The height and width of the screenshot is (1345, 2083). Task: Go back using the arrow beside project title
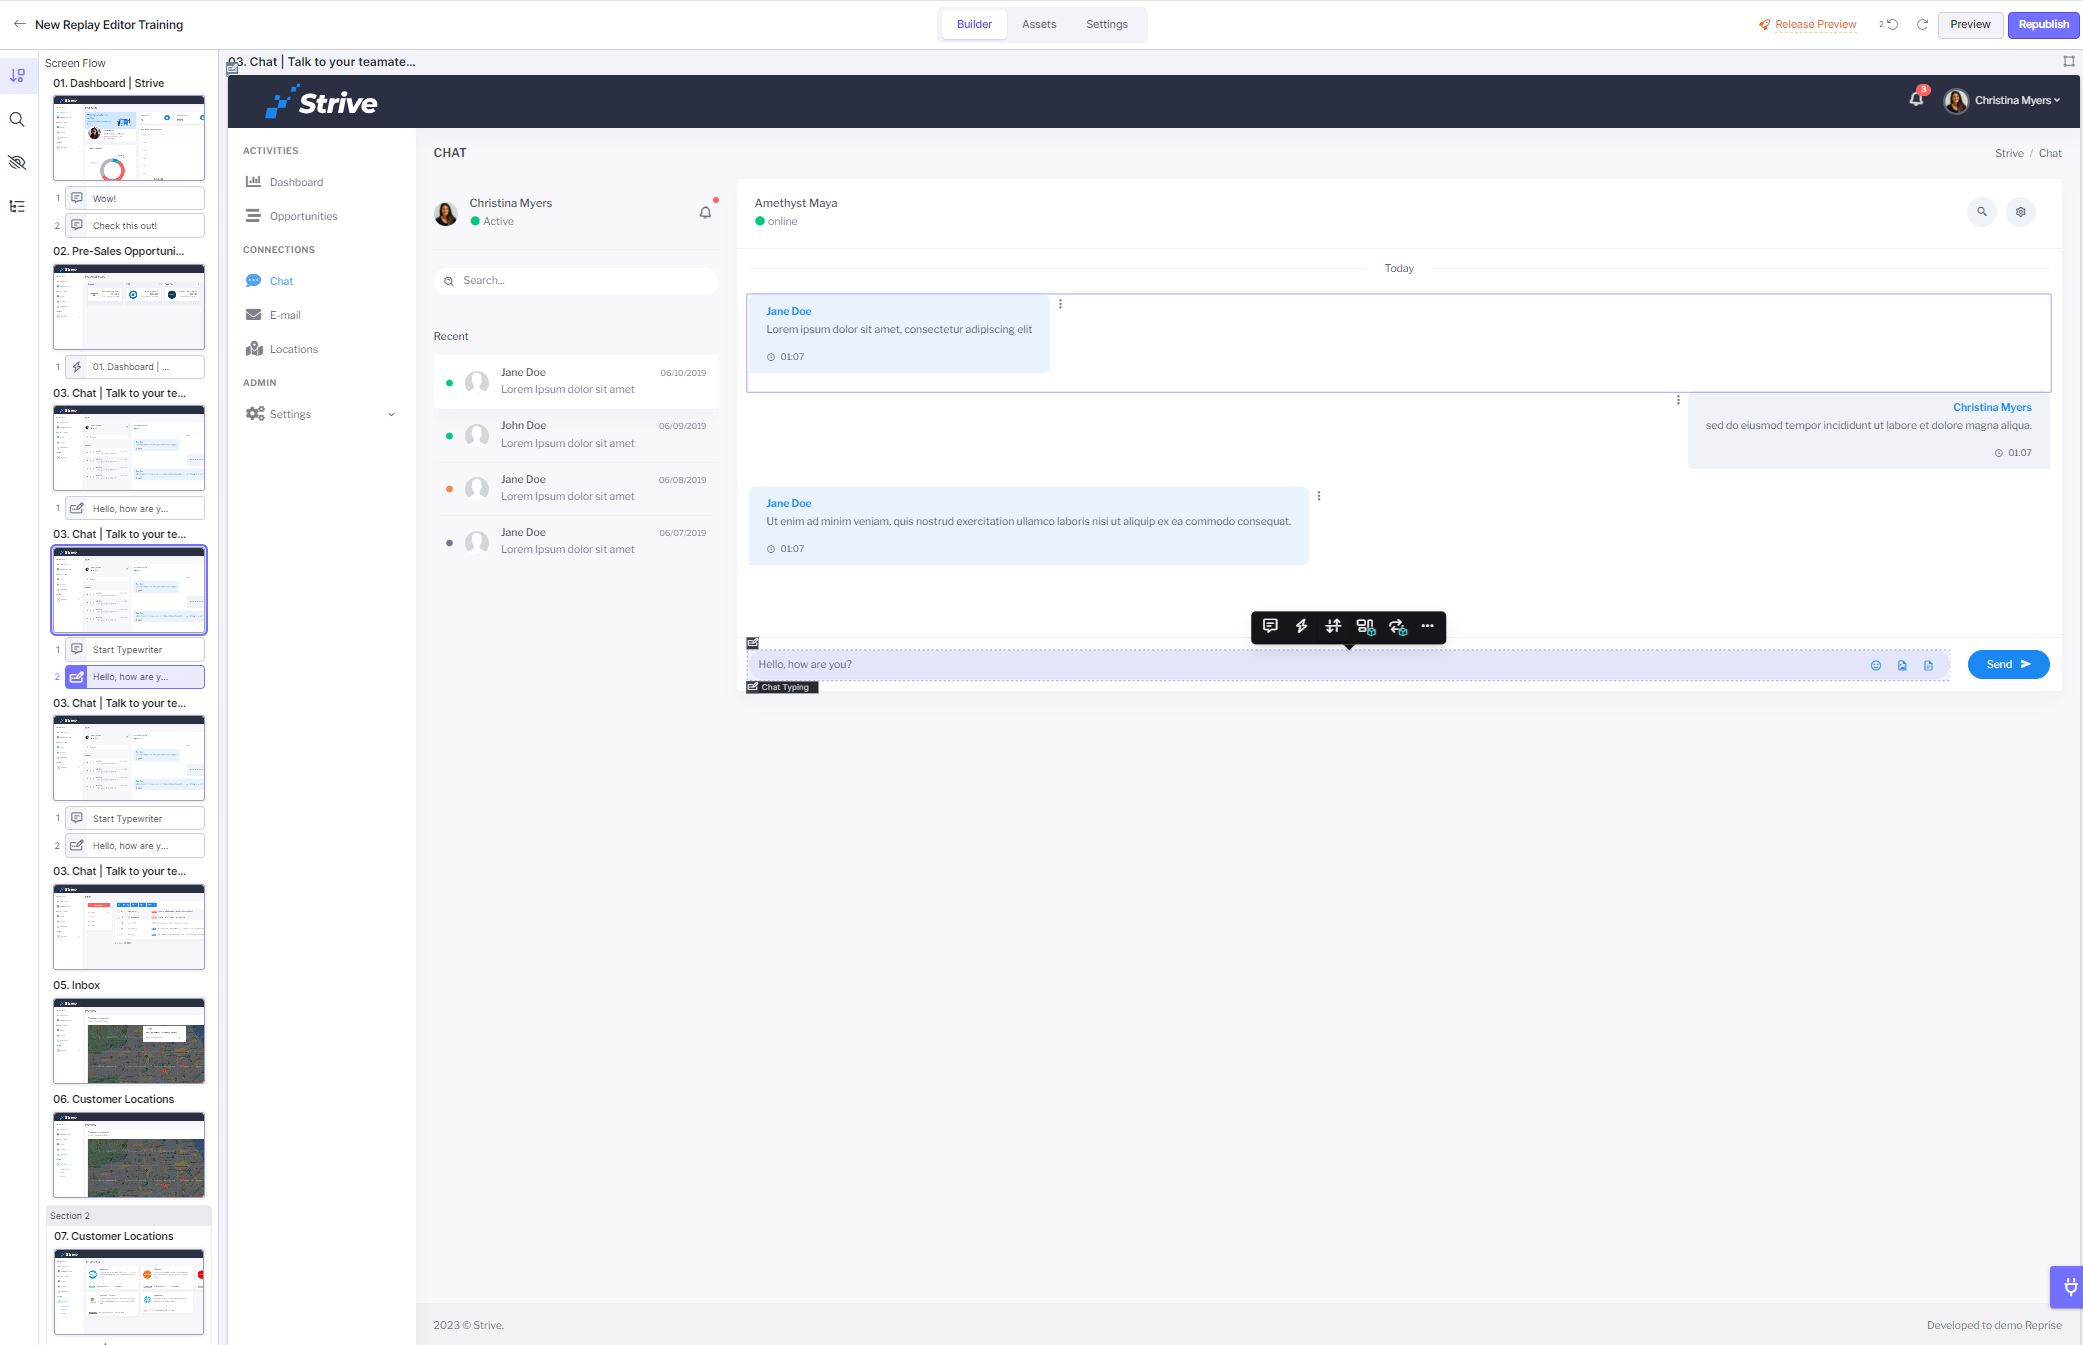(x=19, y=24)
